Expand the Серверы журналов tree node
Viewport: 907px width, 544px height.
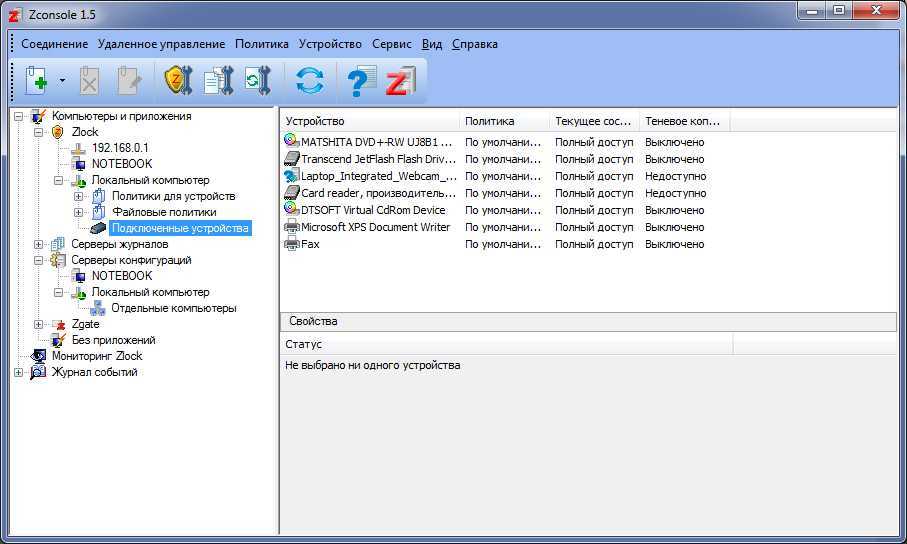click(39, 244)
